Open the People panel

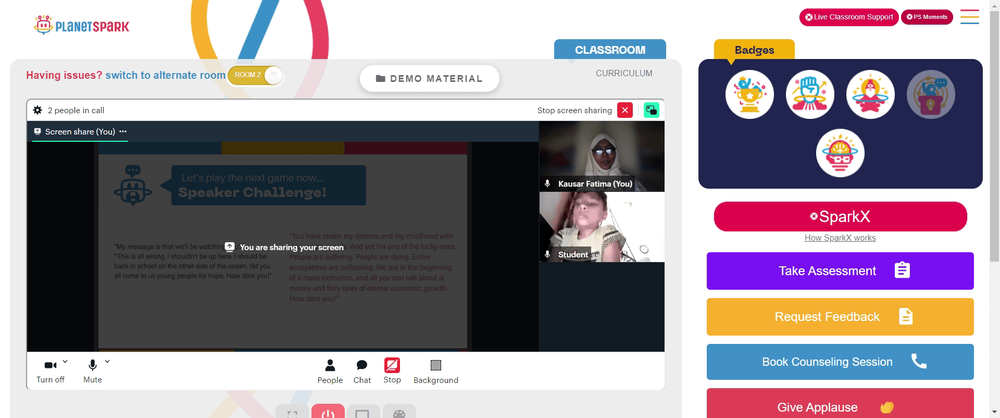click(330, 371)
